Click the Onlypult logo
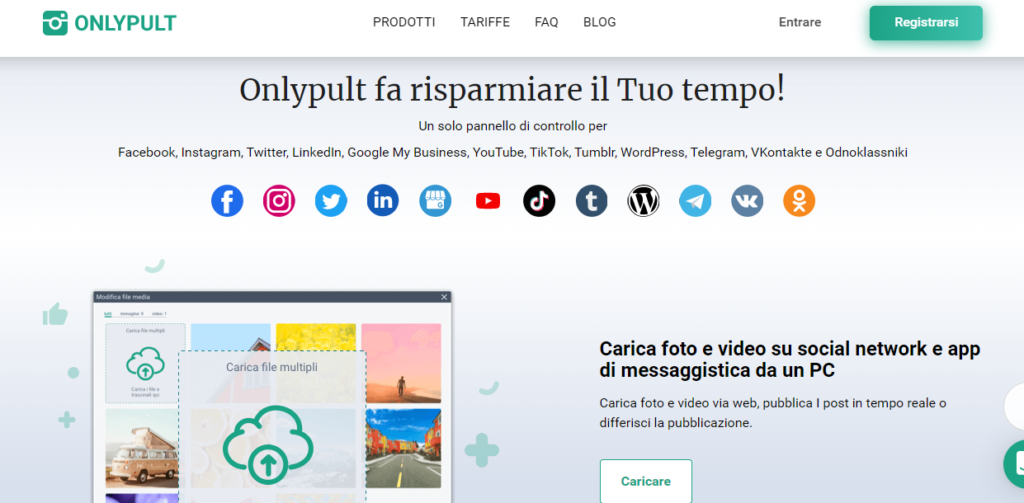Screen dimensions: 1024x503 (110, 23)
